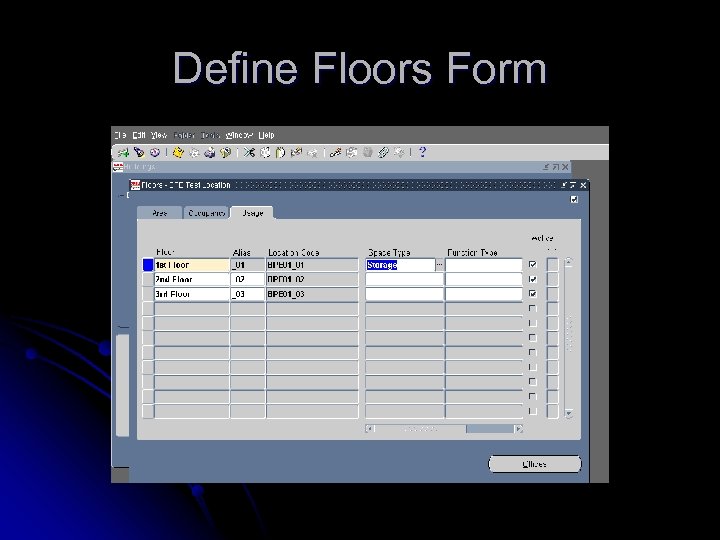Click the 2nd Floor name field

191,279
